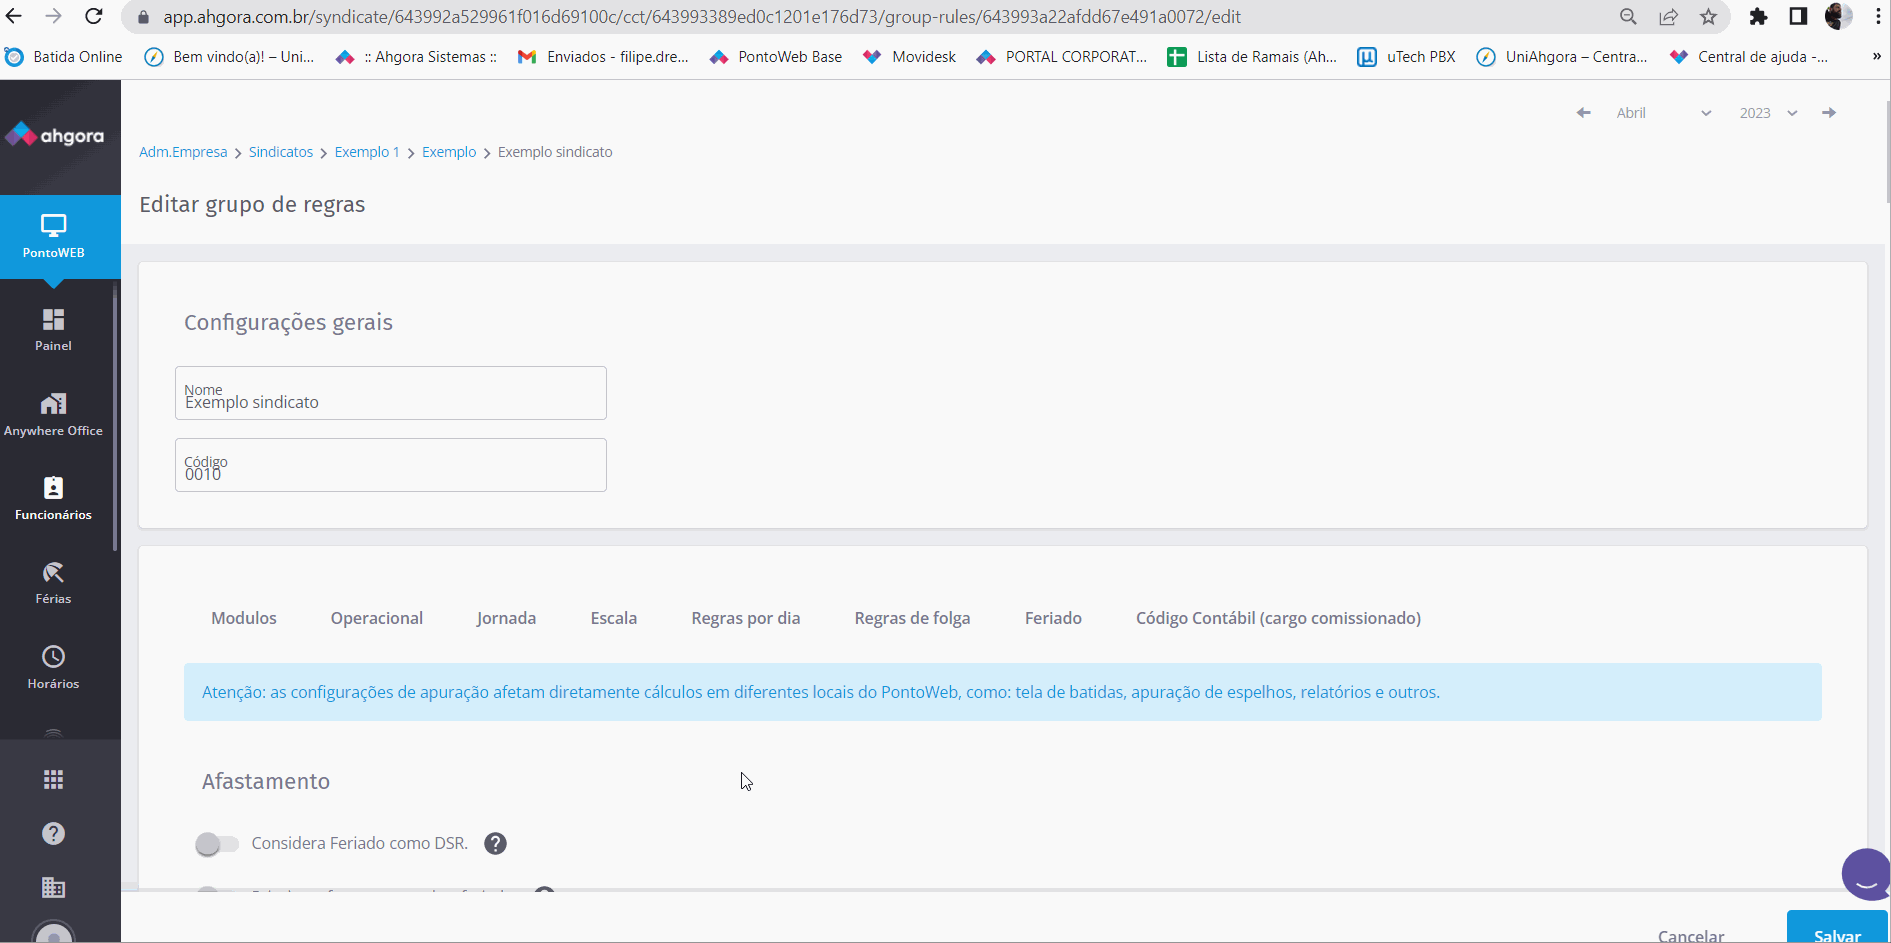The width and height of the screenshot is (1891, 943).
Task: Go to previous month arrow
Action: point(1583,113)
